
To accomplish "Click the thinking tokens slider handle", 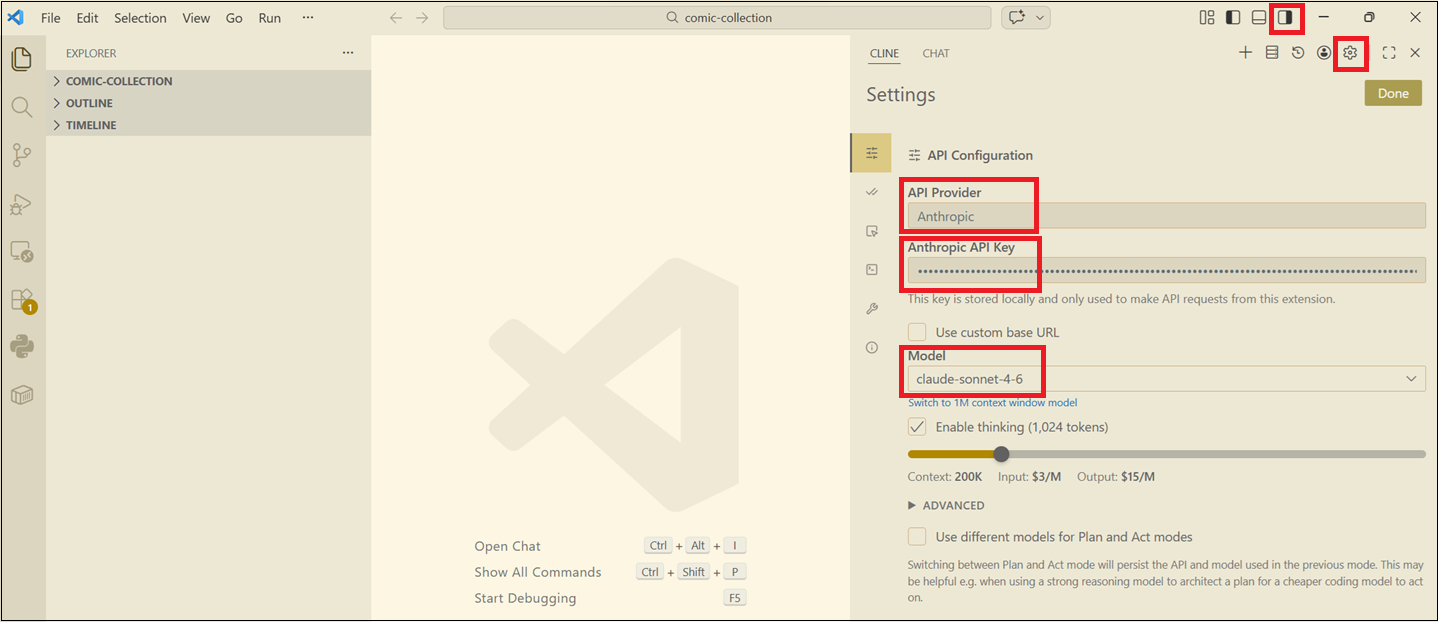I will click(1001, 454).
